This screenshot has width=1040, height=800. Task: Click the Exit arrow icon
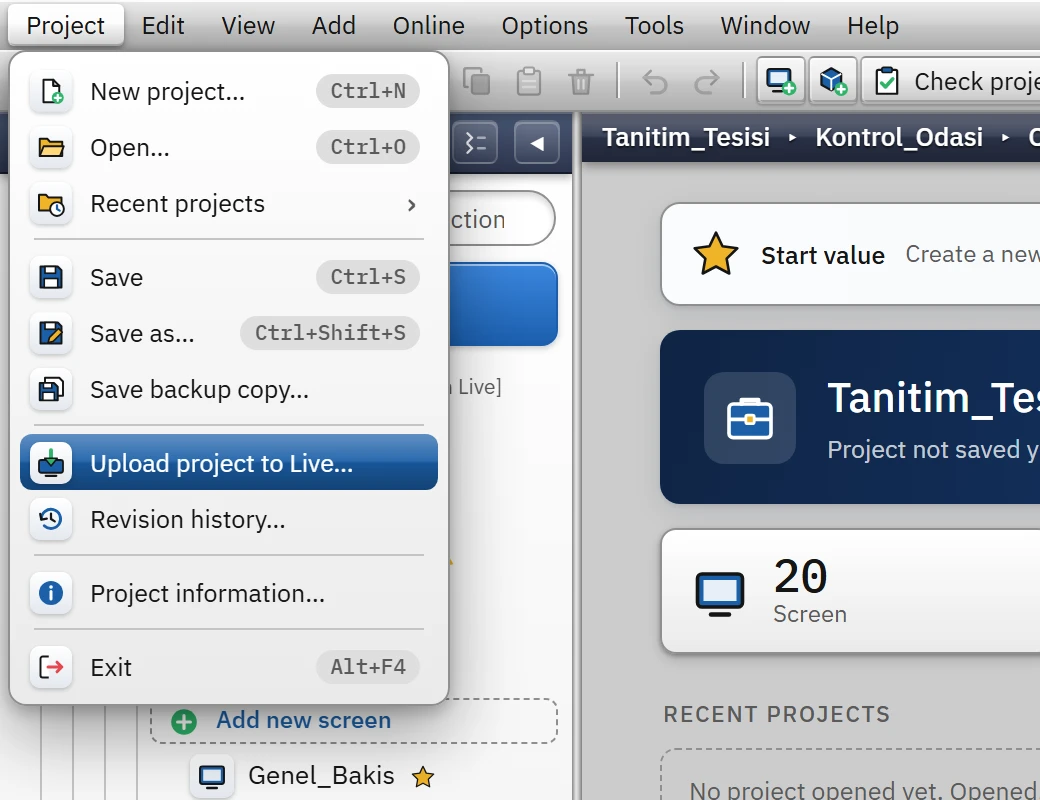[51, 667]
